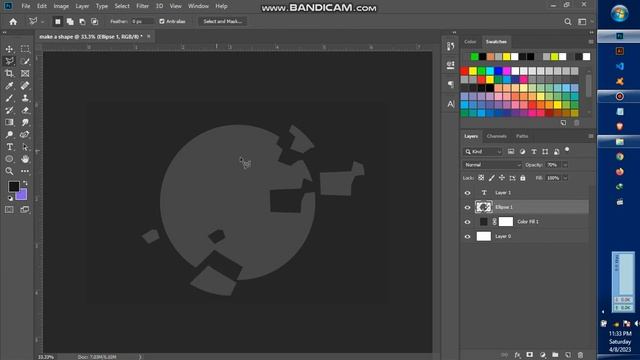Click the Add to selection button
Screen dimensions: 640x360
coord(70,22)
